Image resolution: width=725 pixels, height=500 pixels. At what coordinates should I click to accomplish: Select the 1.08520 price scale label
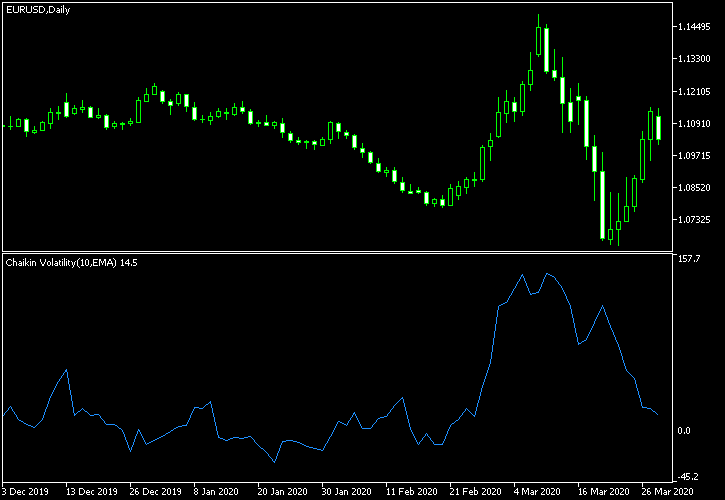[694, 187]
